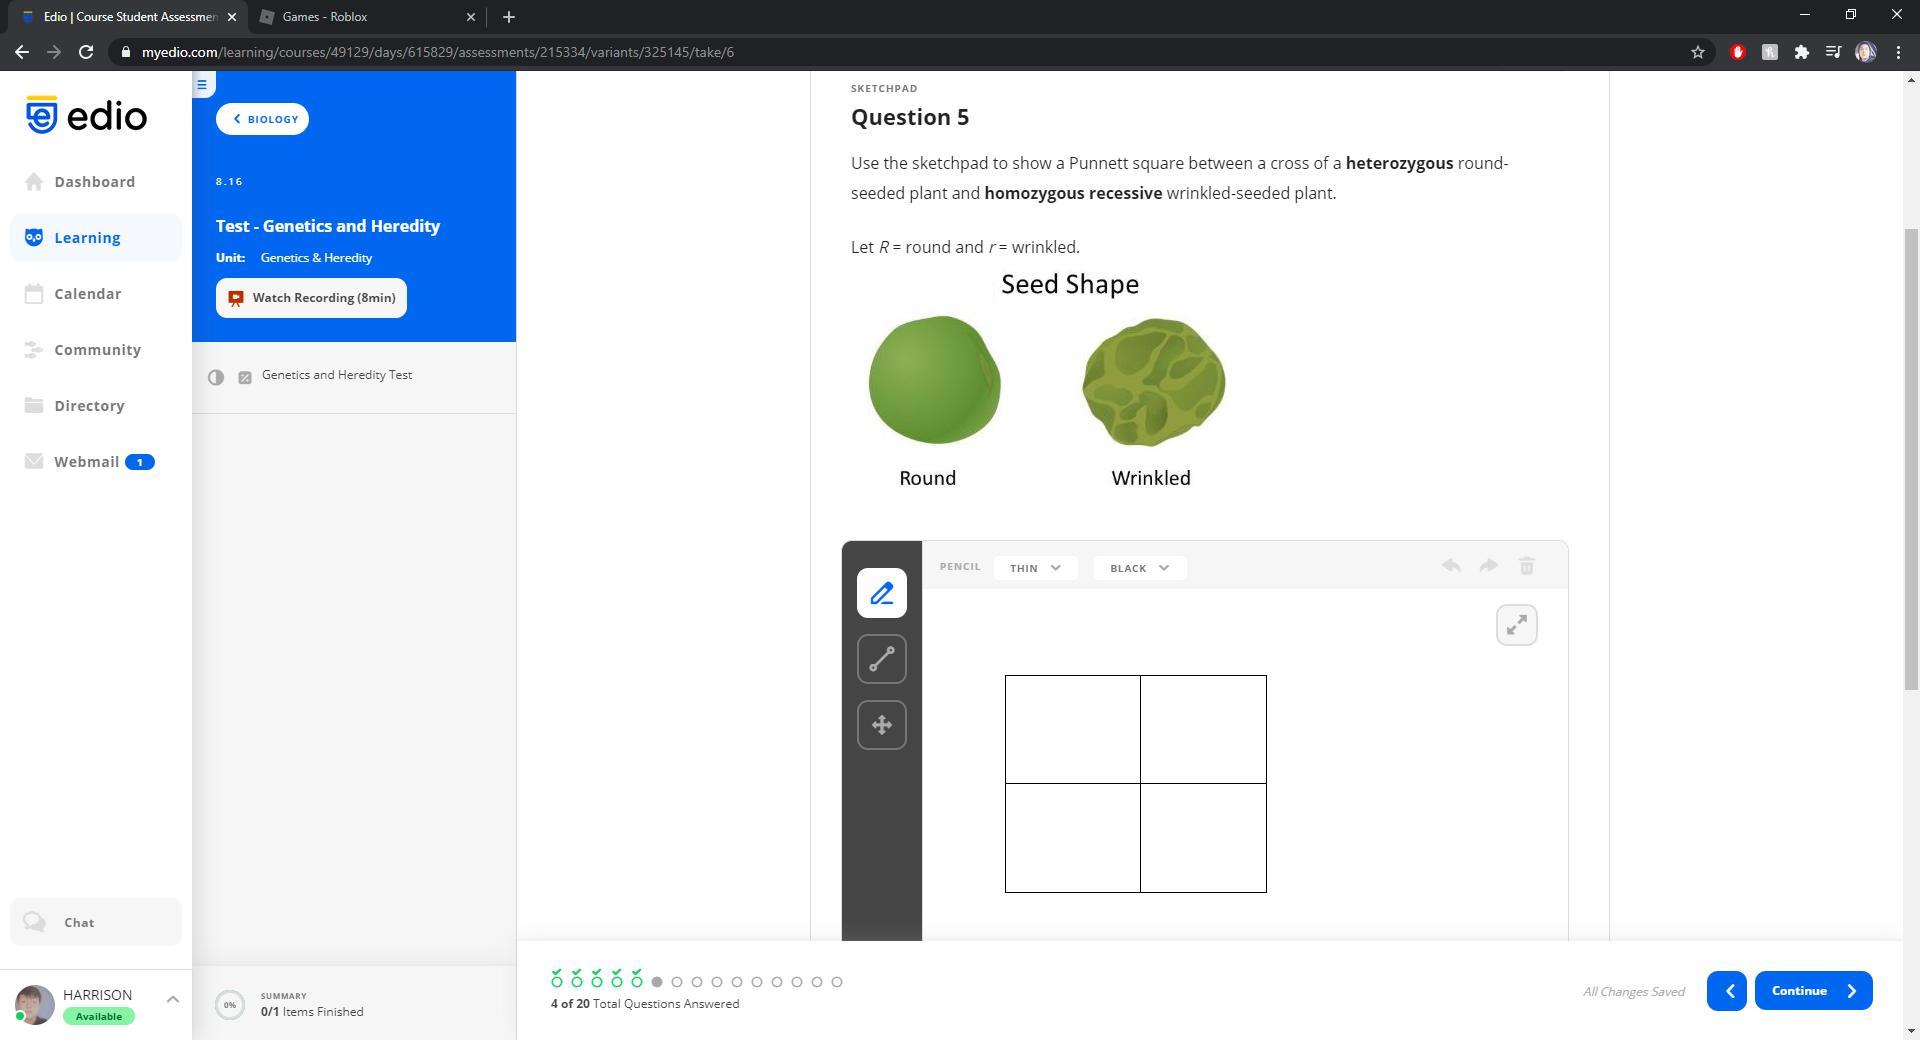1920x1040 pixels.
Task: Open the Thin pencil thickness dropdown
Action: click(1035, 568)
